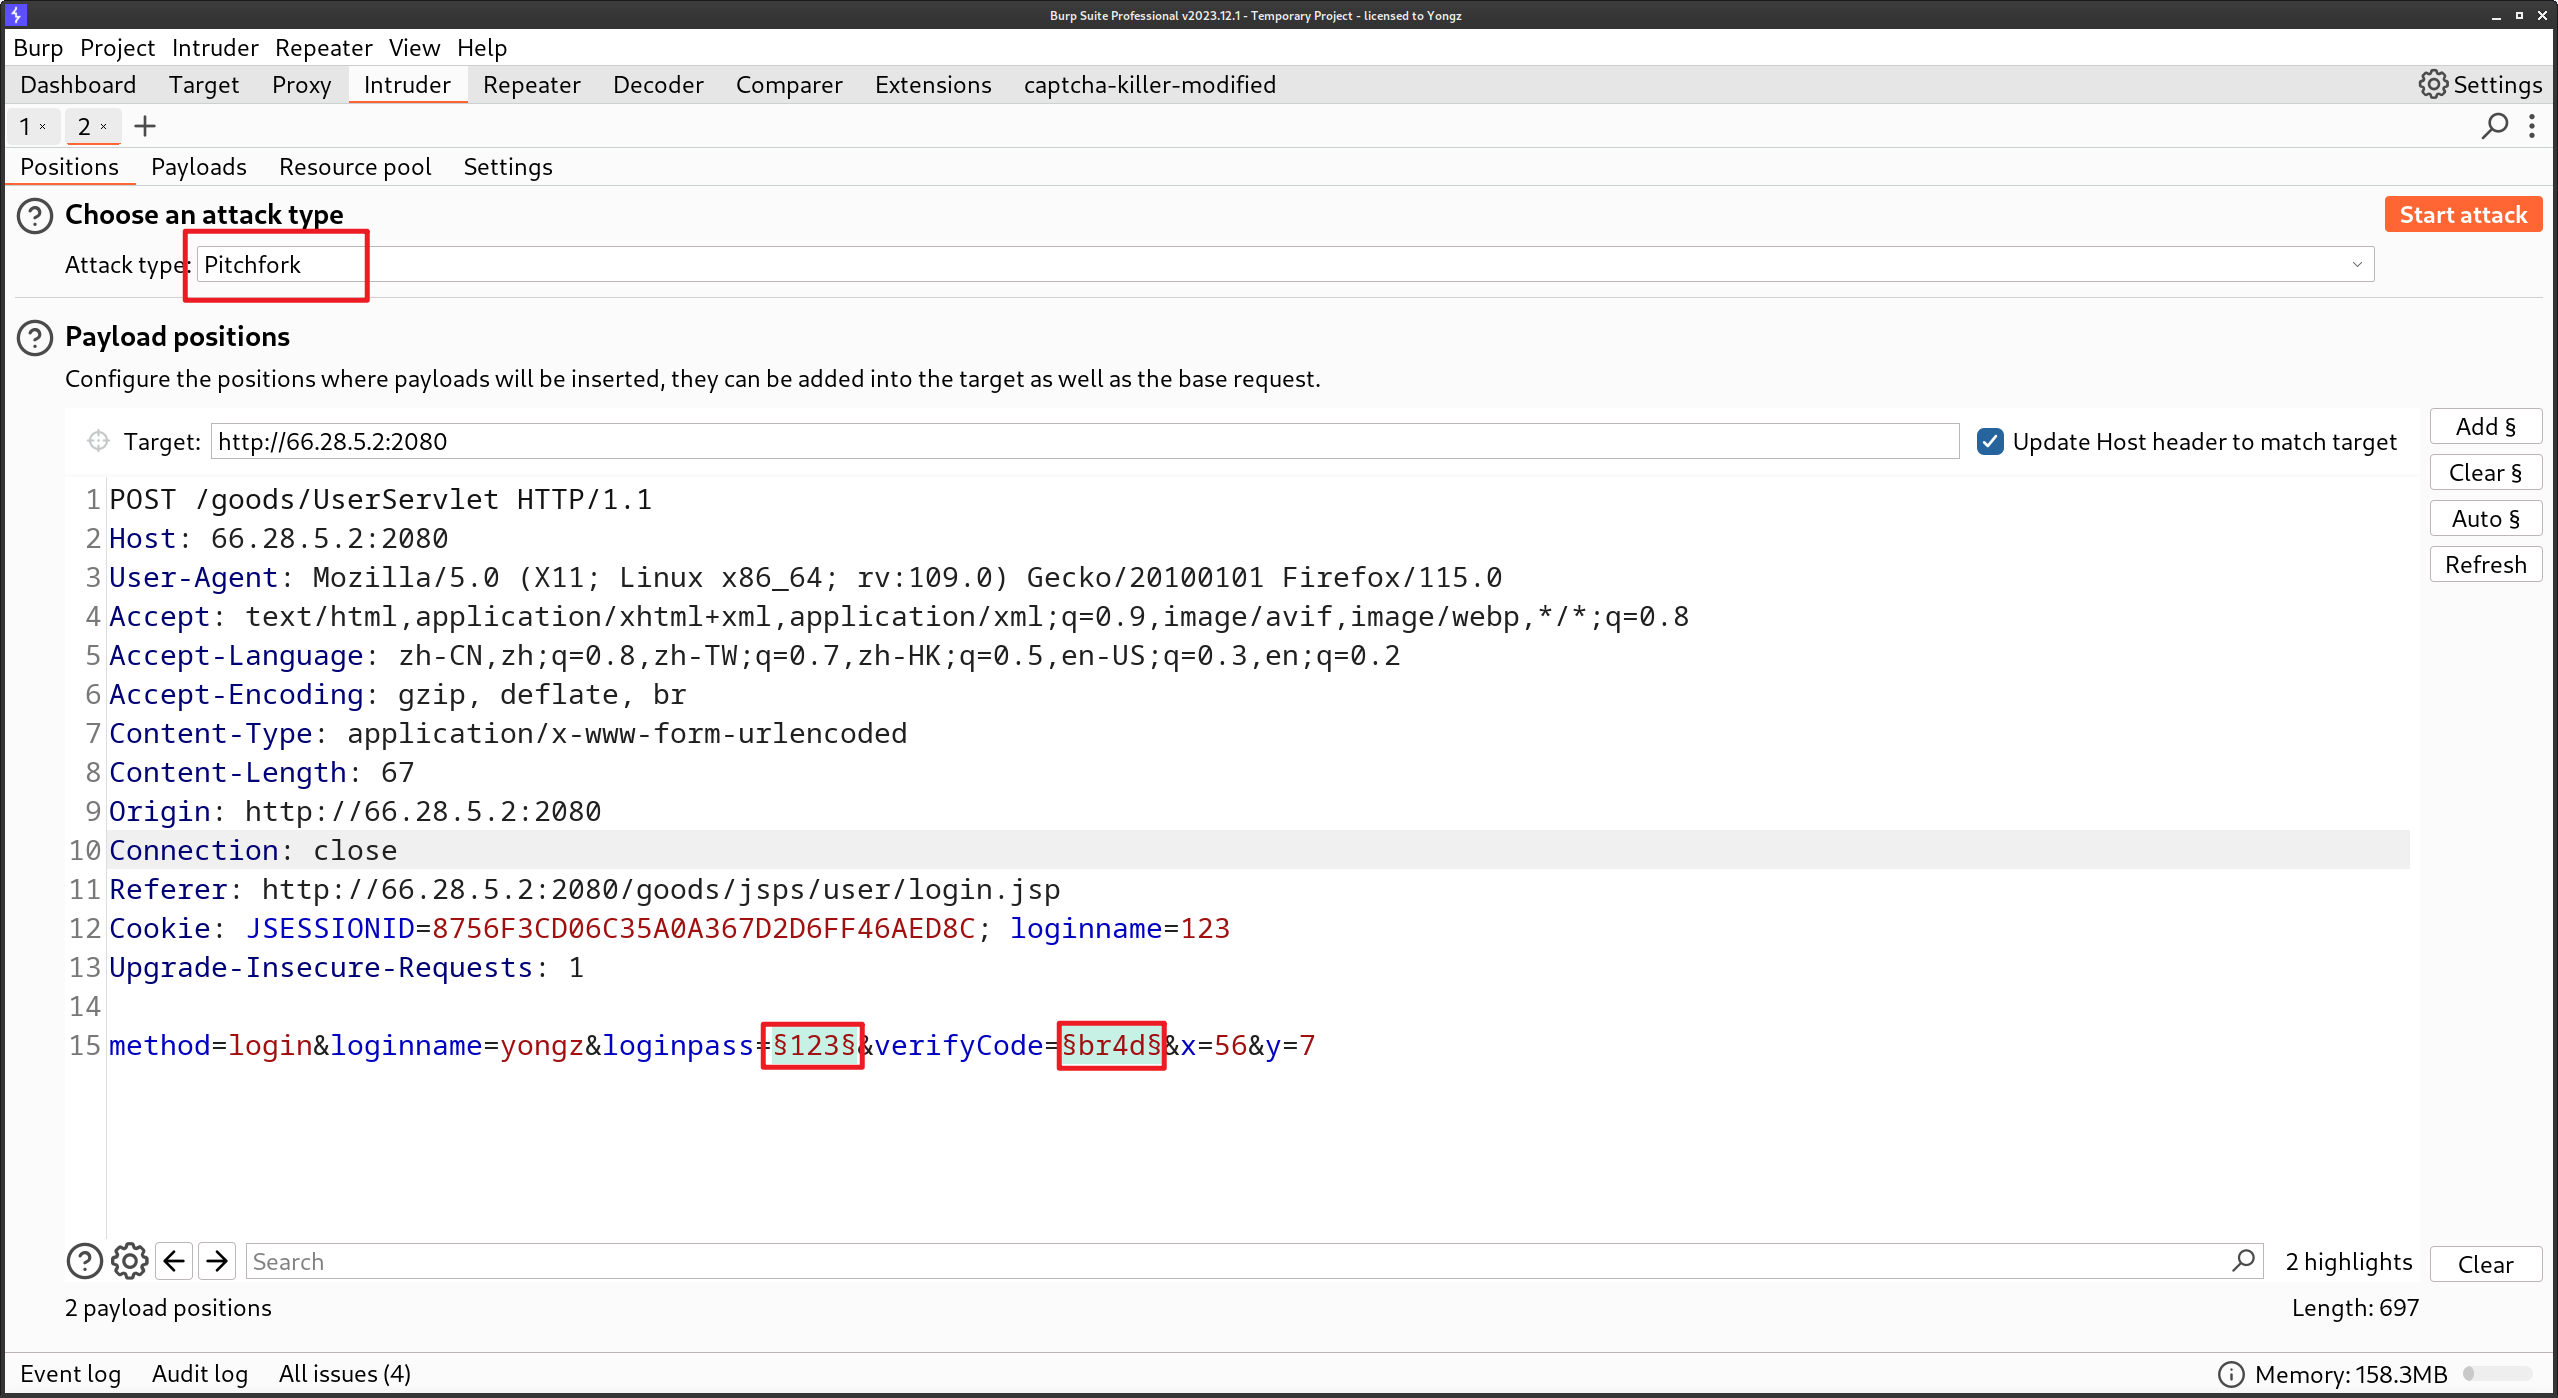Open the captcha-killer-modified tab
Viewport: 2558px width, 1398px height.
click(1150, 85)
